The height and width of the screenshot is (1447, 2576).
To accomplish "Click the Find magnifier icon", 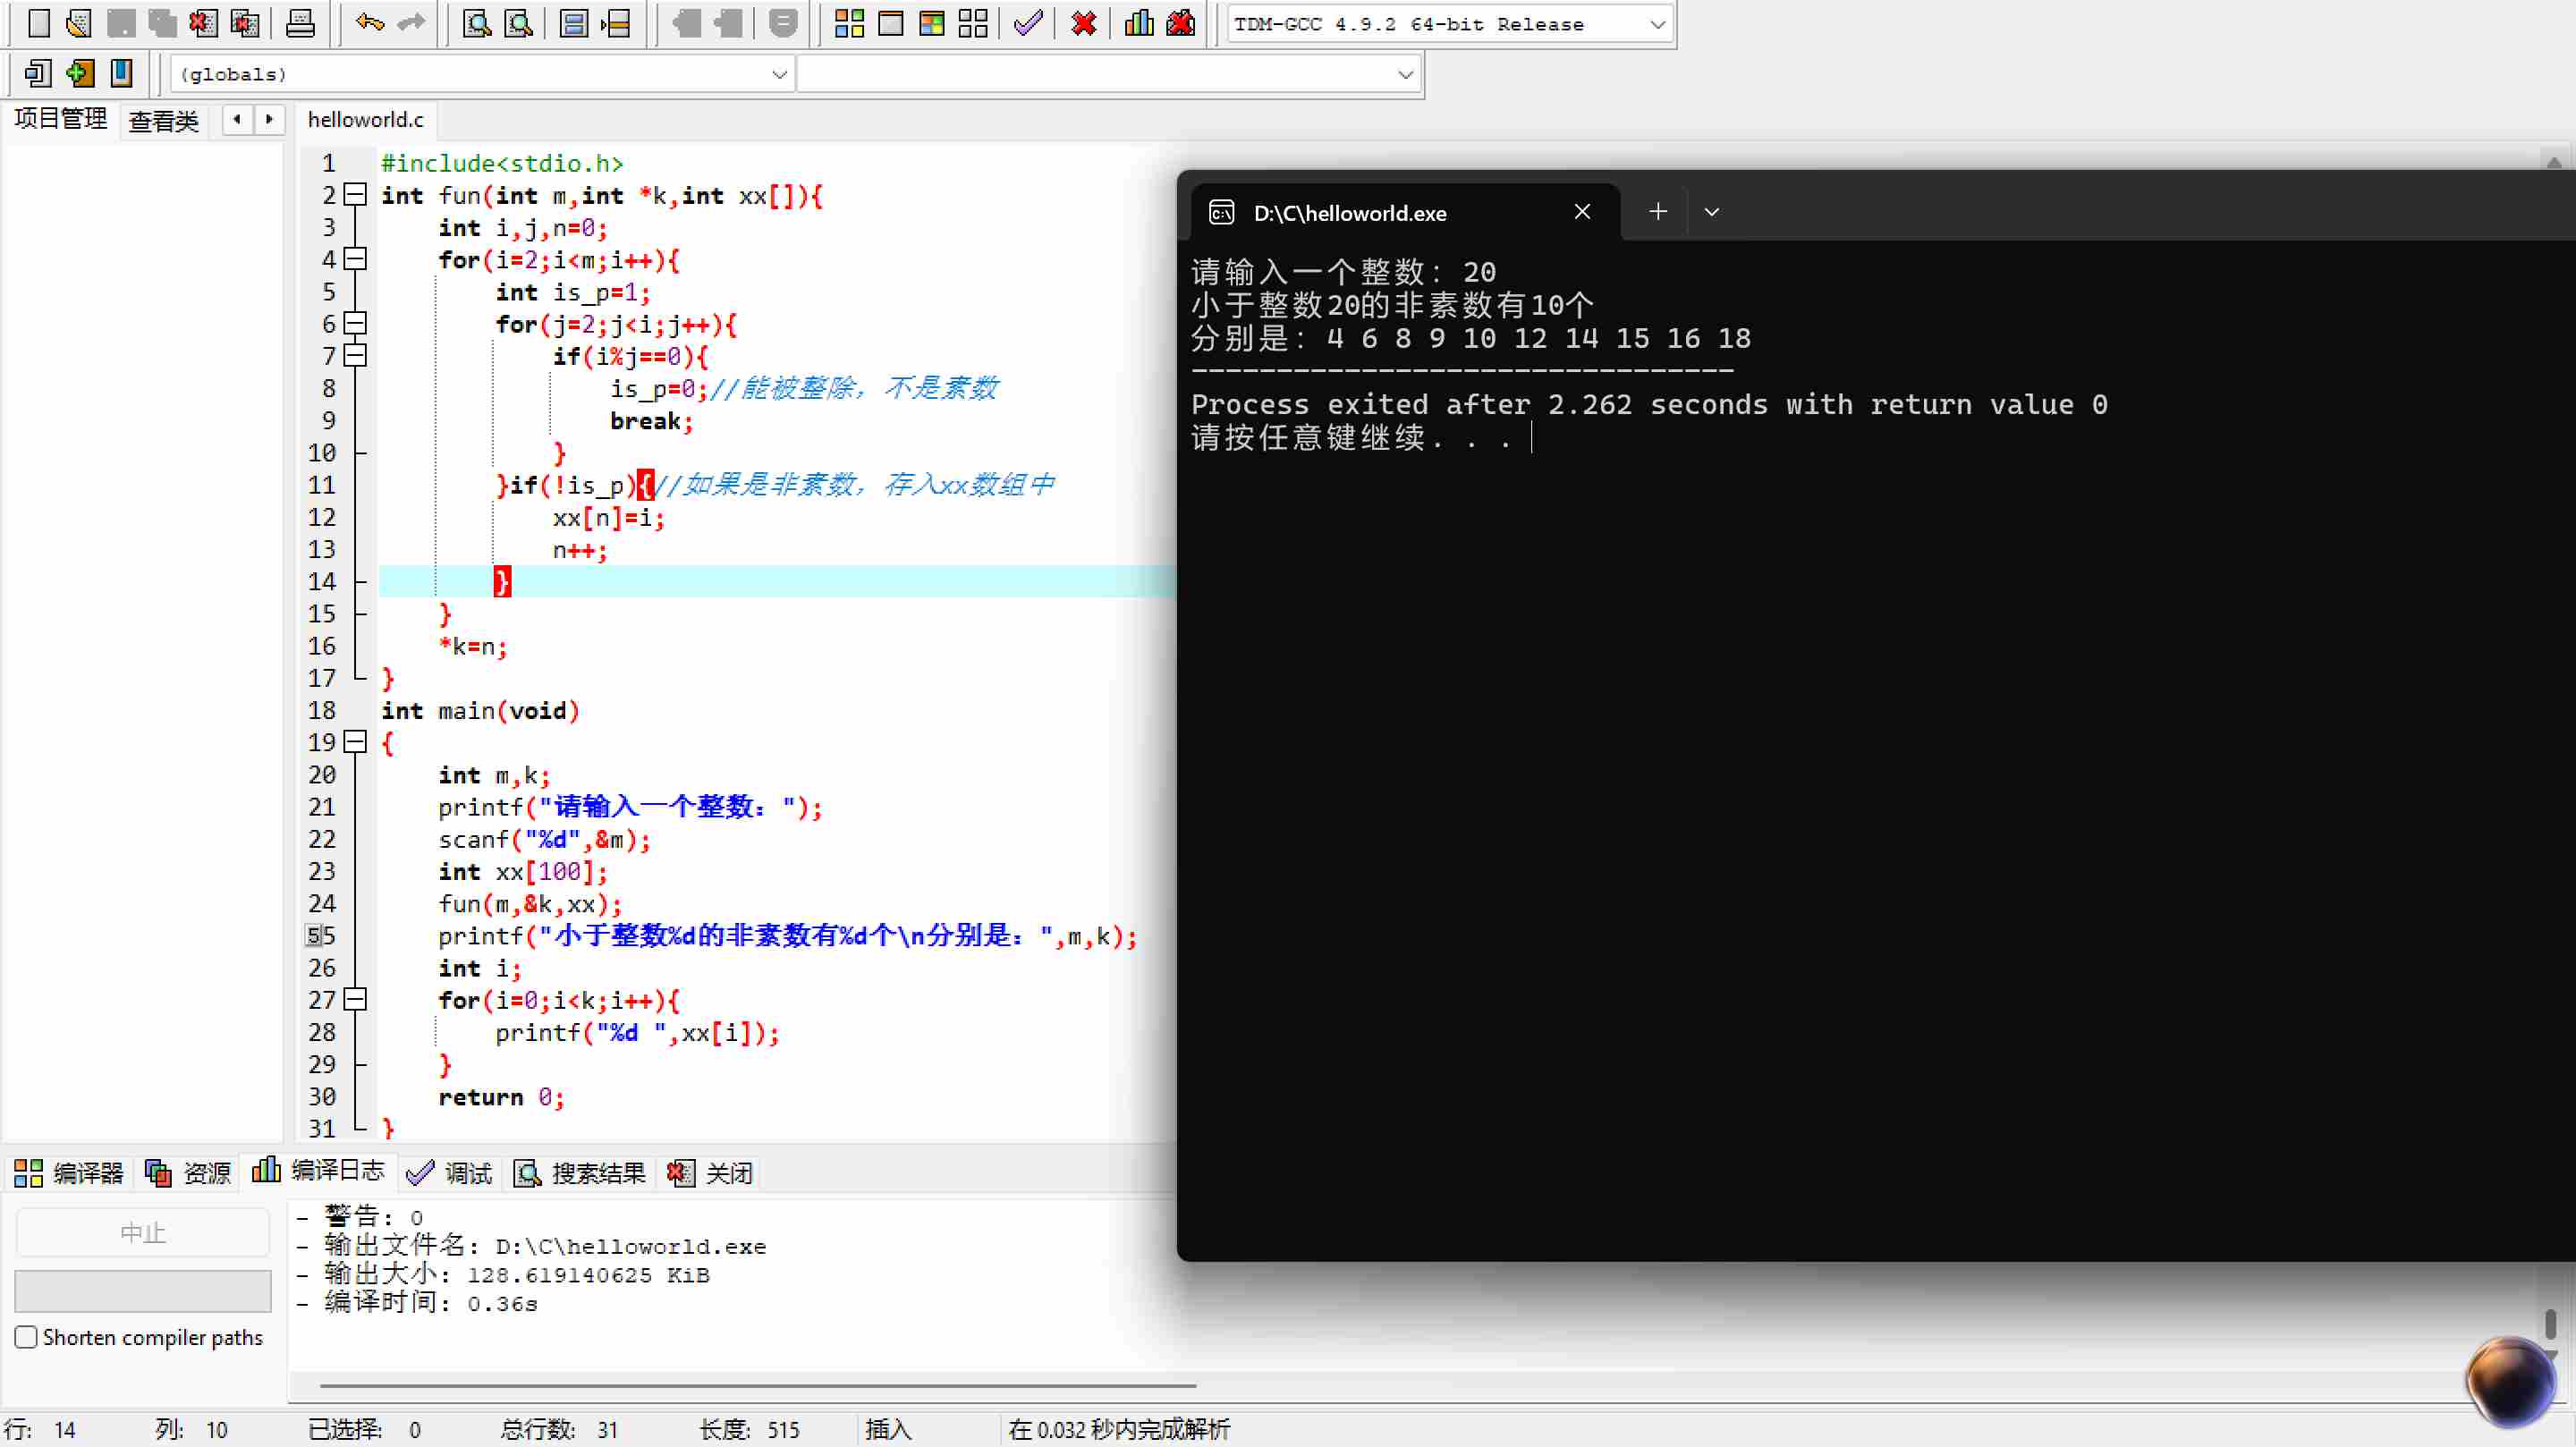I will tap(477, 23).
